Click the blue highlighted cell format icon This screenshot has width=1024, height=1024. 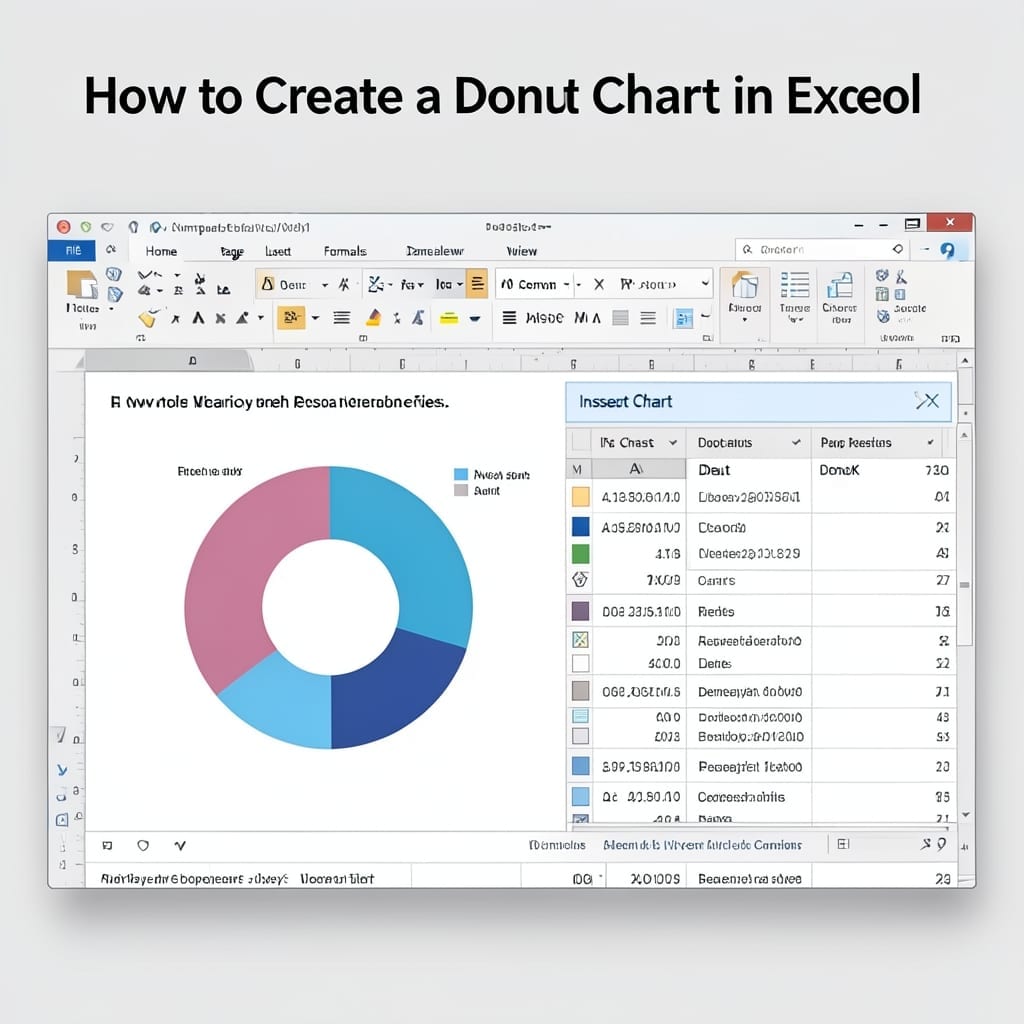(683, 319)
